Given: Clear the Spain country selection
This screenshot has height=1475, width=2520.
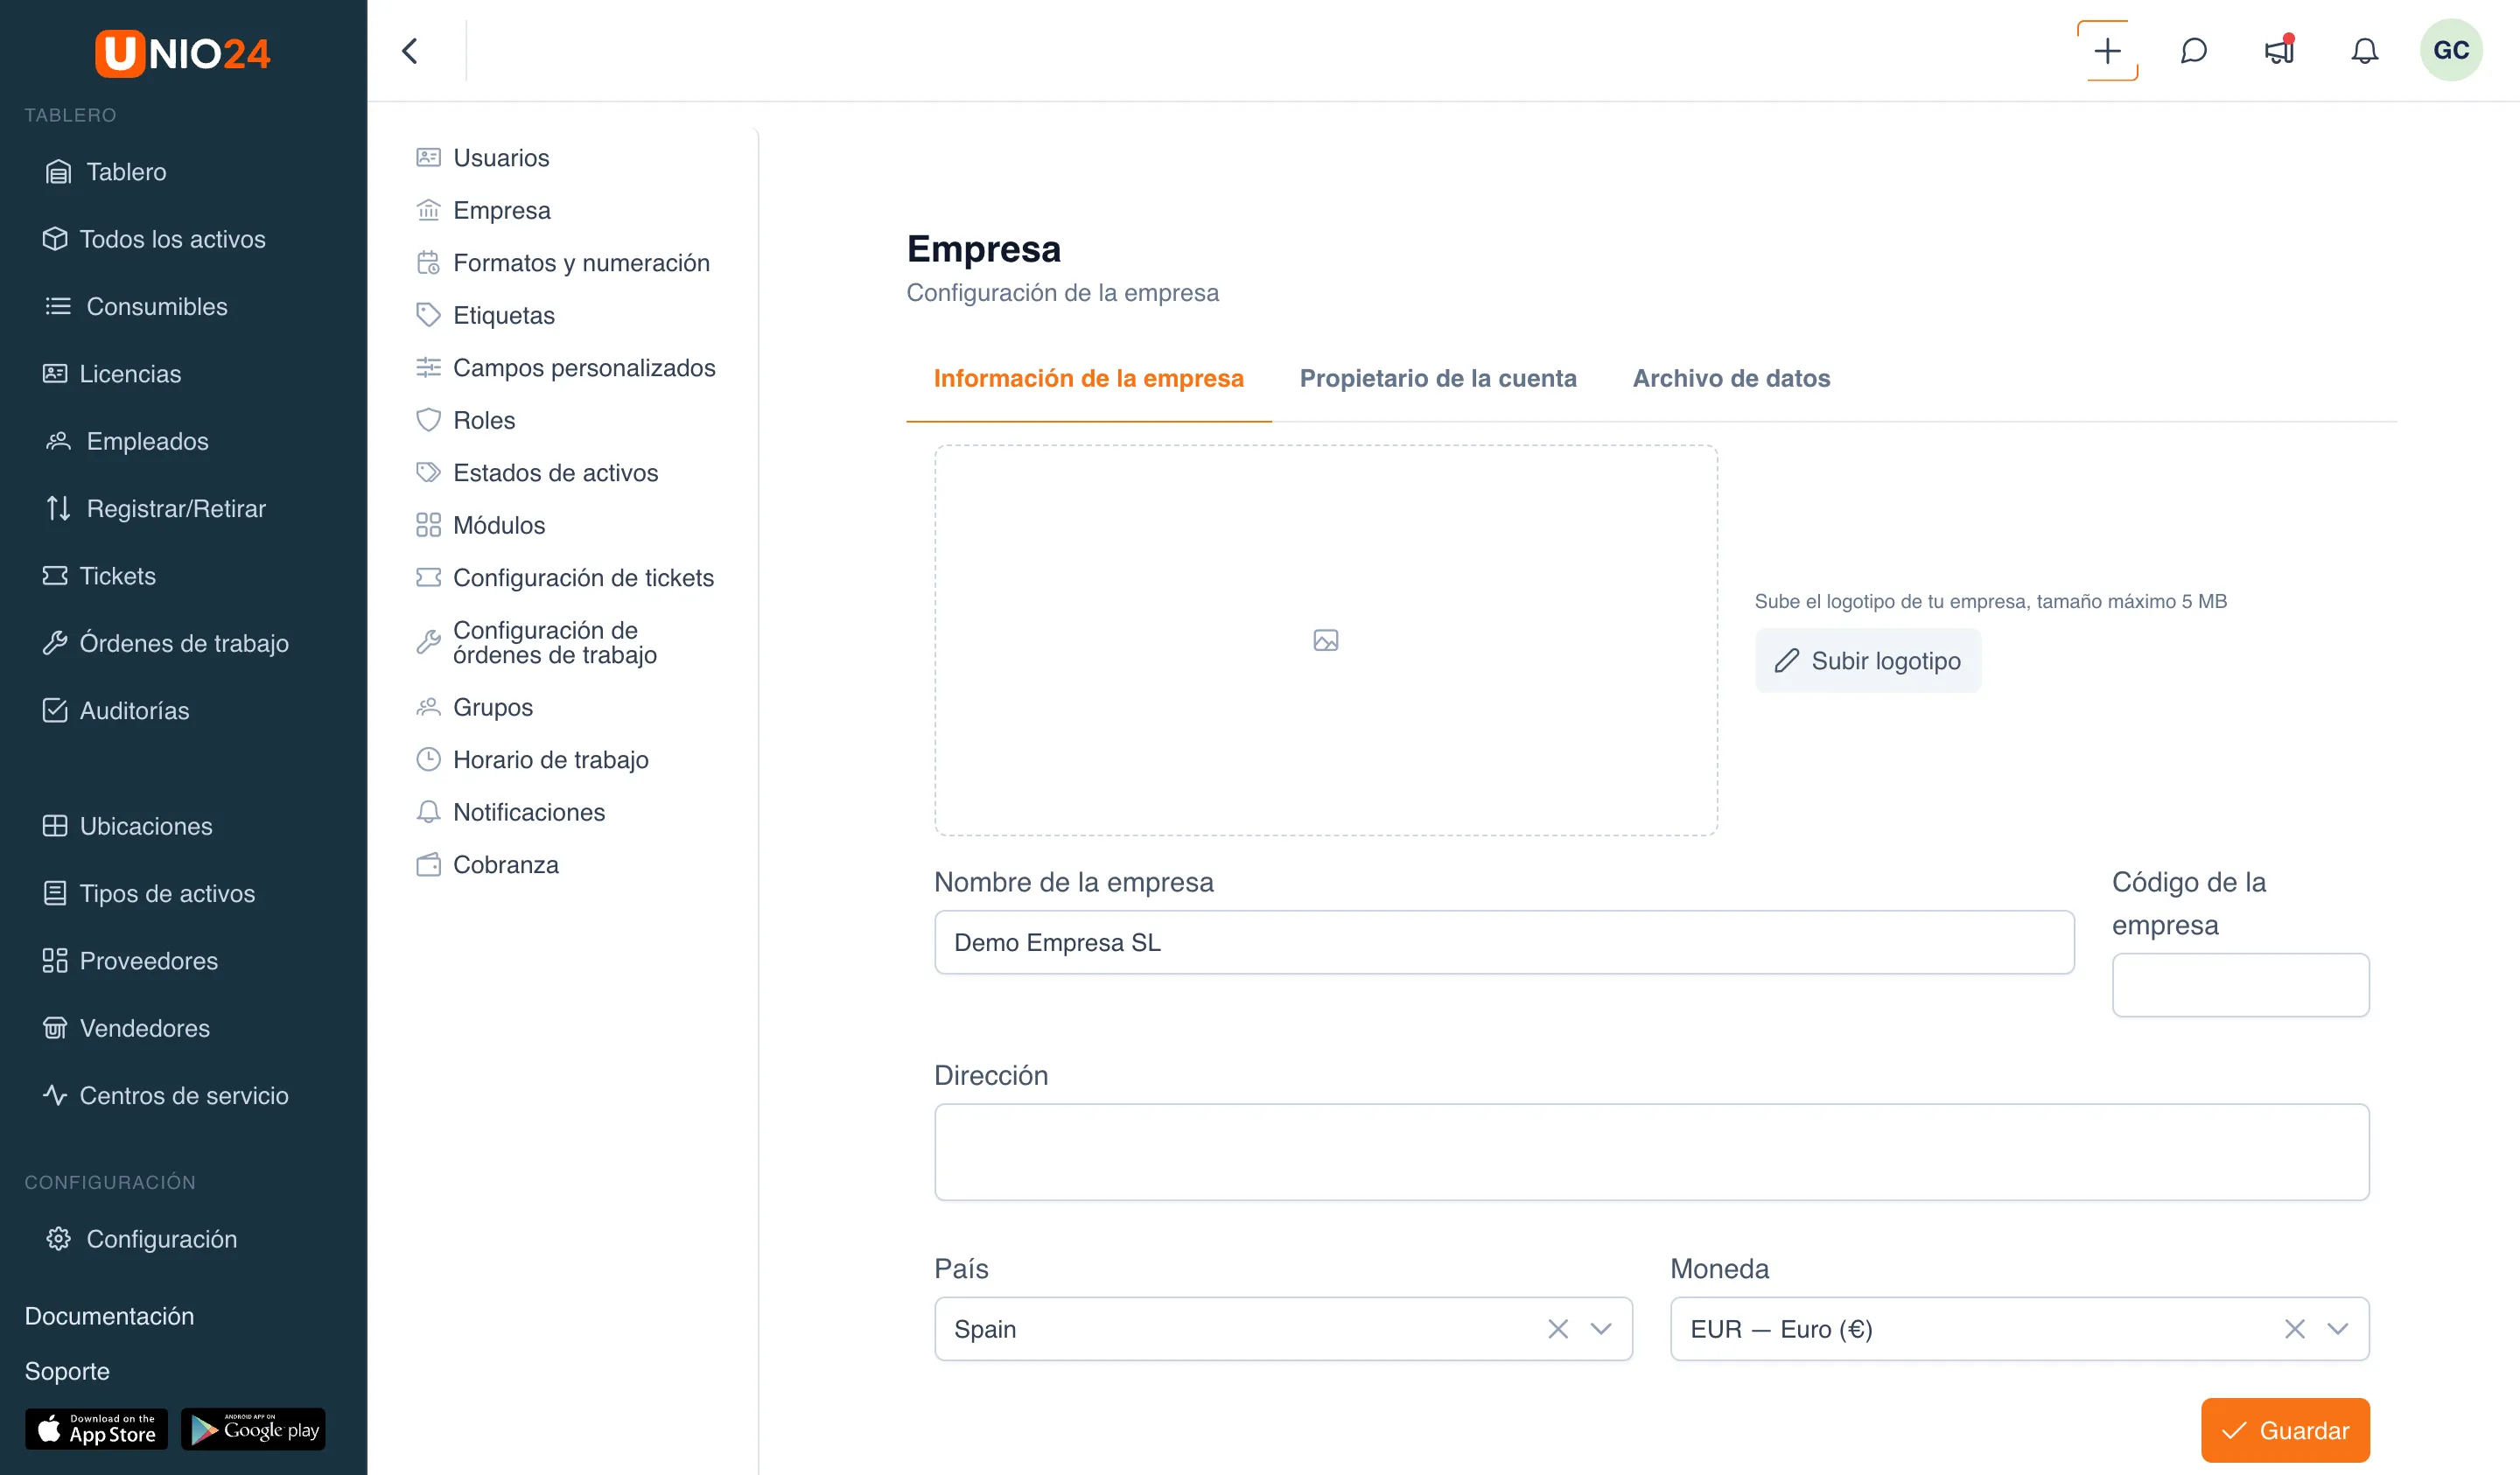Looking at the screenshot, I should tap(1558, 1329).
